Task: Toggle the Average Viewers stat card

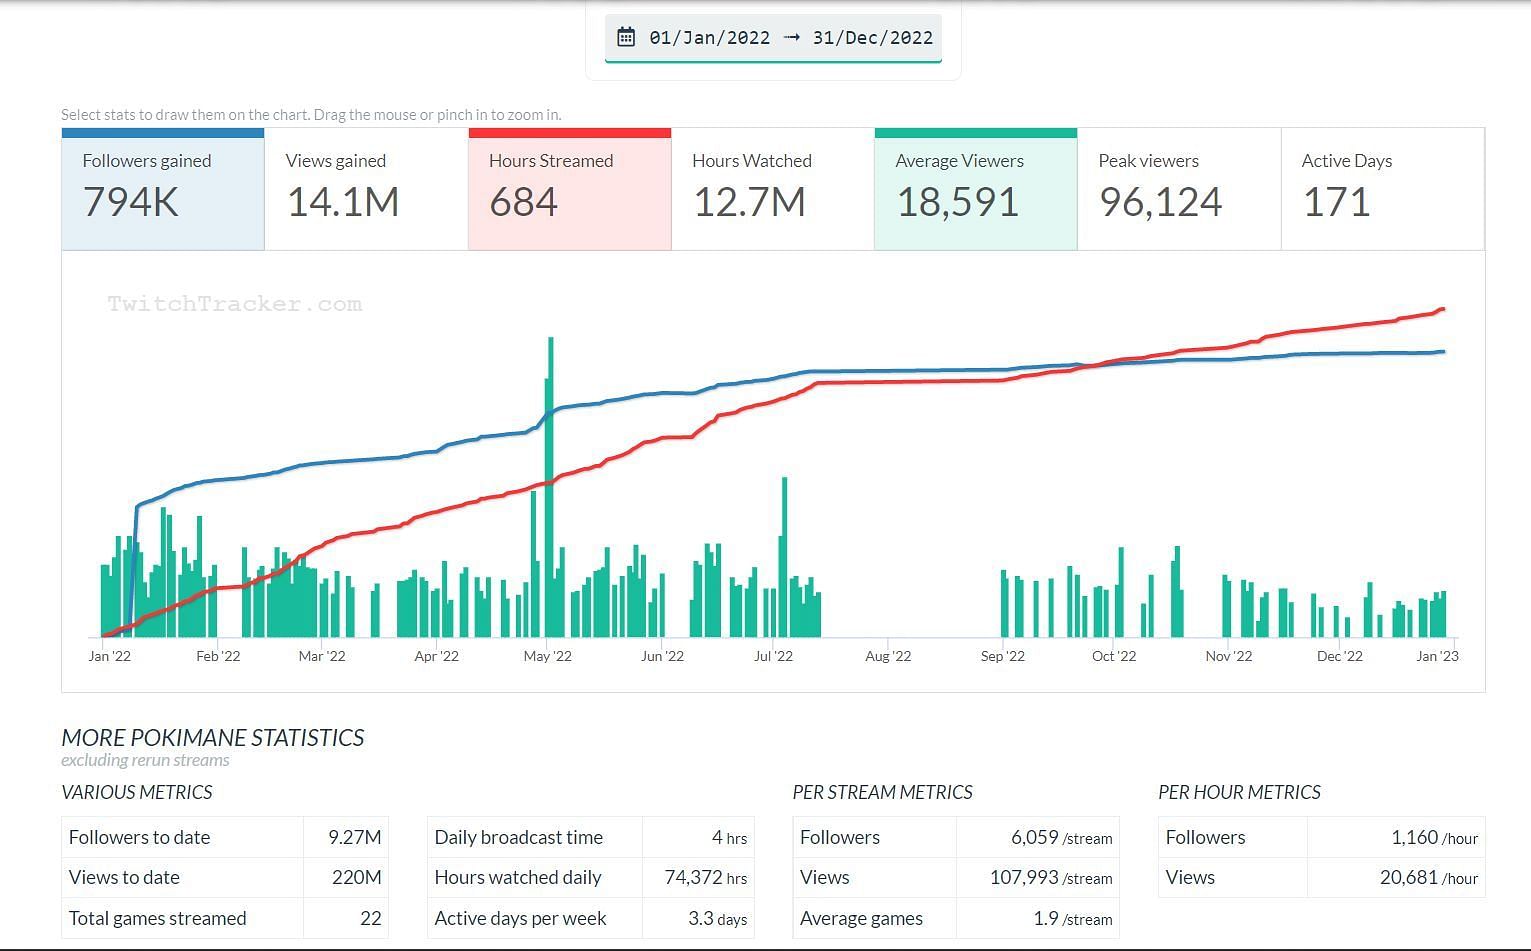Action: (x=975, y=189)
